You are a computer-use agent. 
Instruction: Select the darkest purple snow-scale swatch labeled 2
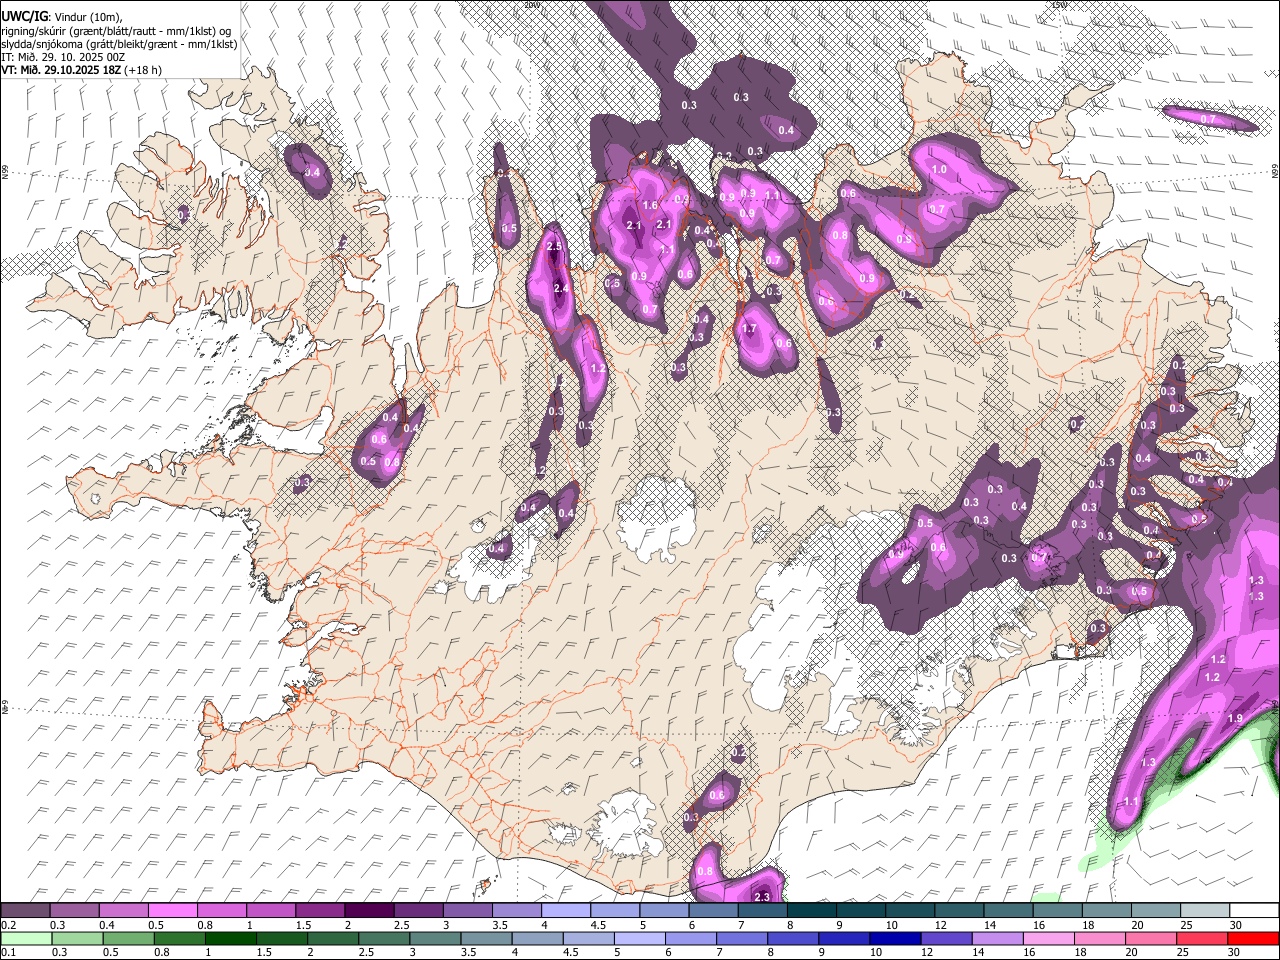[369, 911]
